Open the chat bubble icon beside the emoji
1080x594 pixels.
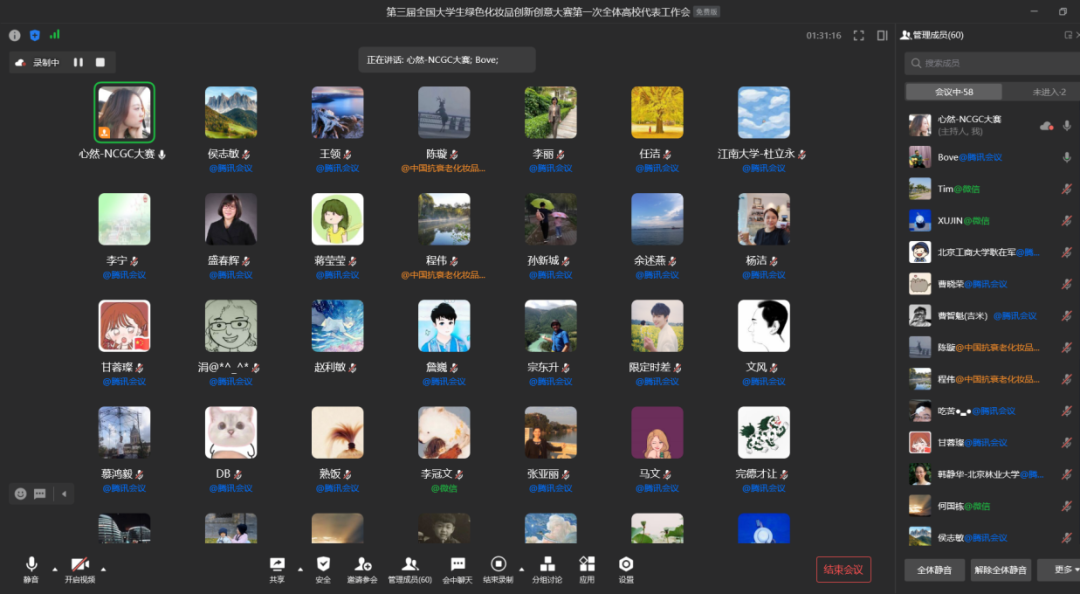(x=40, y=493)
